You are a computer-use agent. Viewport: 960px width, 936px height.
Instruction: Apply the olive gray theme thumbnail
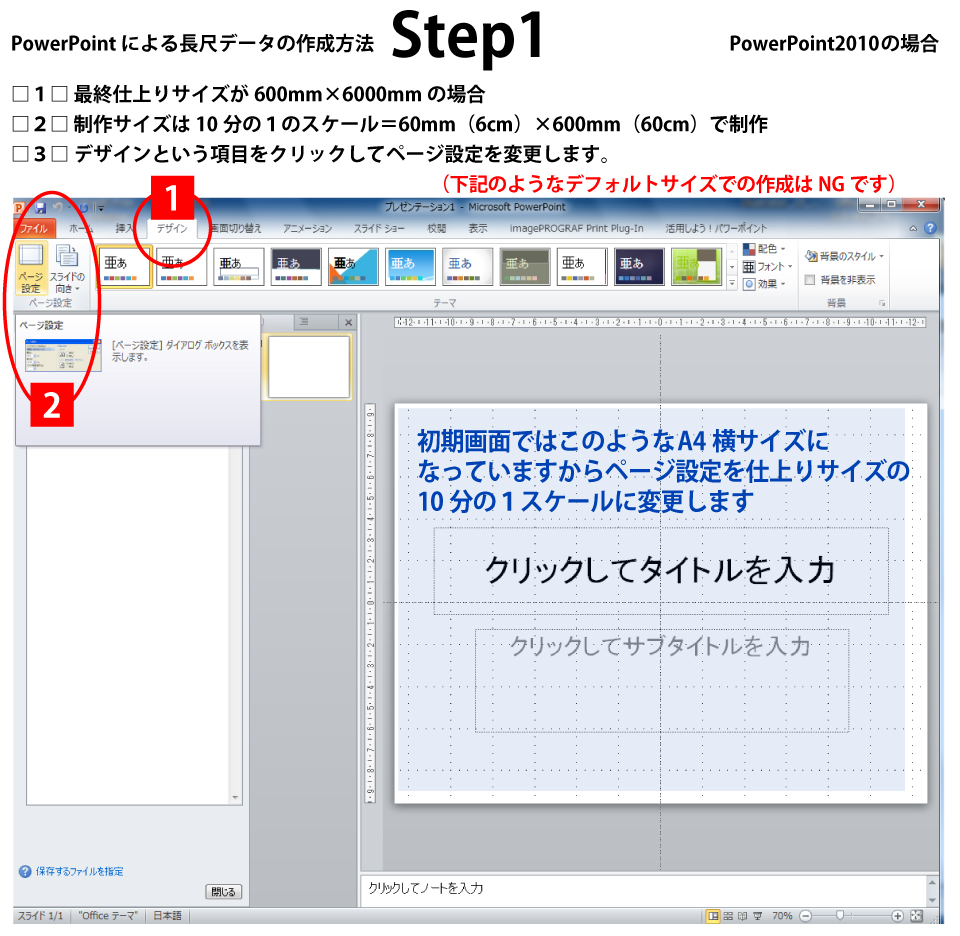525,267
